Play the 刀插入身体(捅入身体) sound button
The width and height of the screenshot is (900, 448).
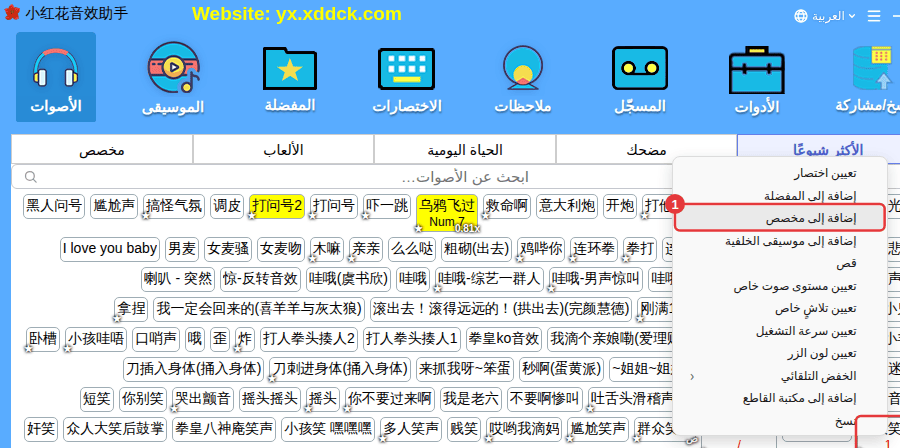click(x=193, y=369)
